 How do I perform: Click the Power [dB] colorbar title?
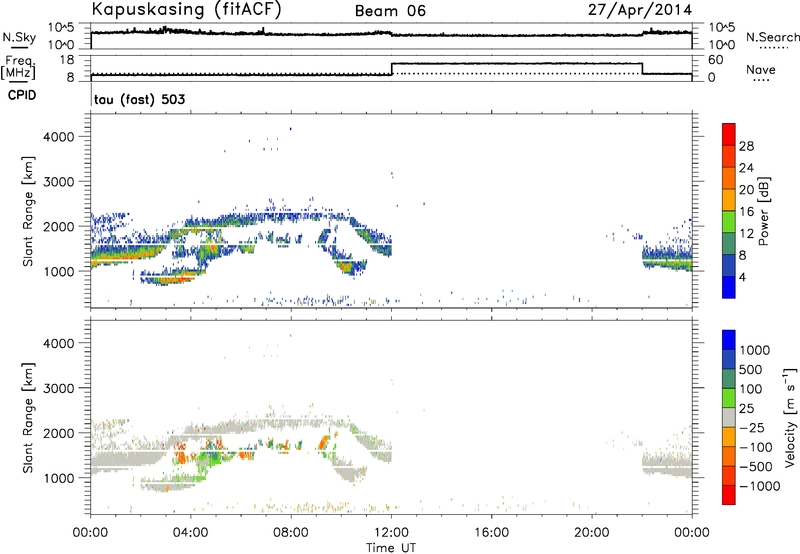[763, 211]
